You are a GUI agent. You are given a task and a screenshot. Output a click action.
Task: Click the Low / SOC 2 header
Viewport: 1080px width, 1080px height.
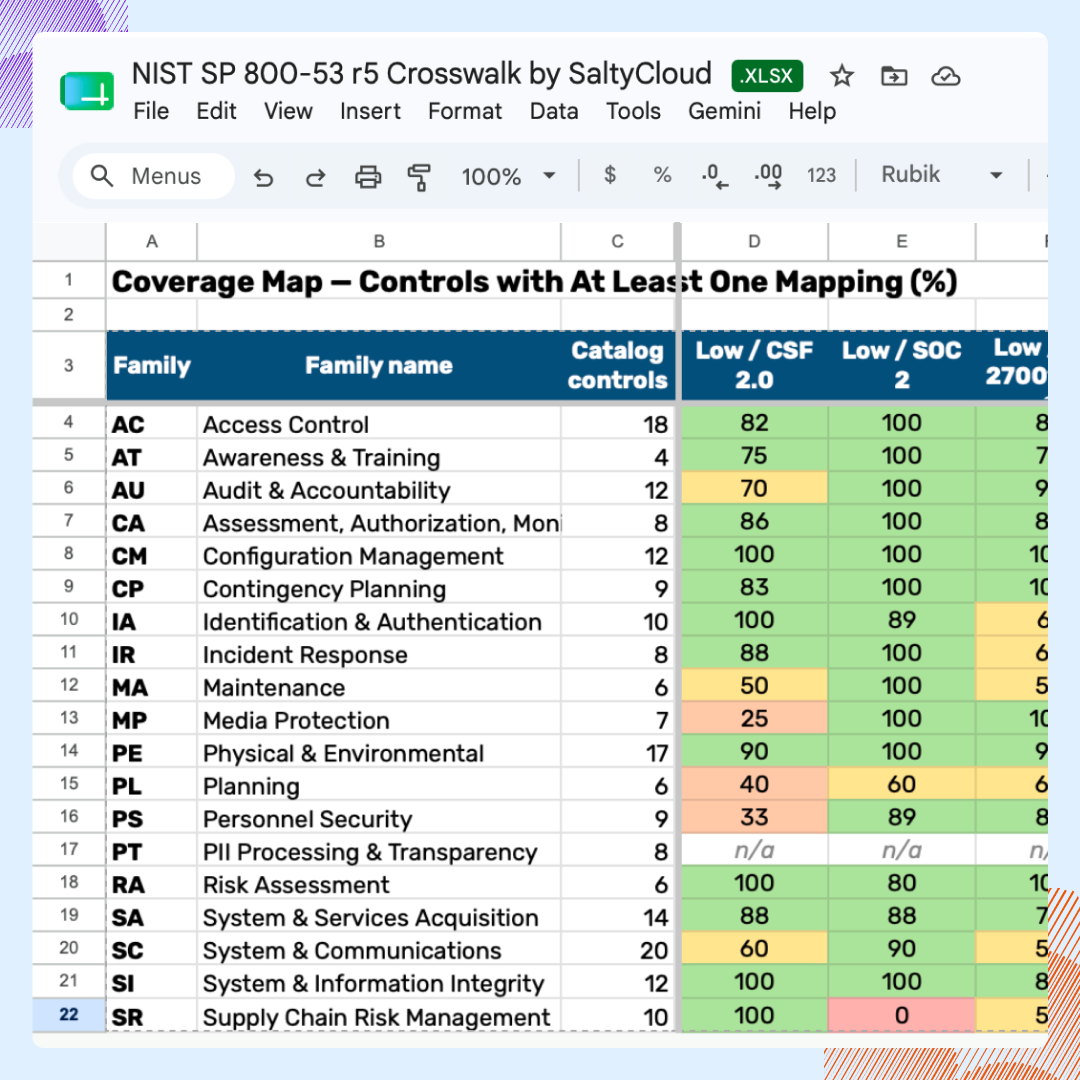pos(902,366)
